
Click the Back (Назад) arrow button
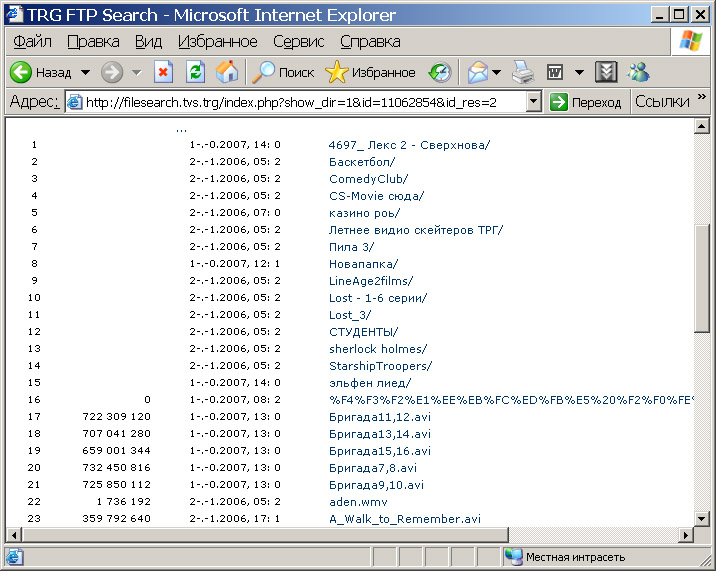[40, 73]
